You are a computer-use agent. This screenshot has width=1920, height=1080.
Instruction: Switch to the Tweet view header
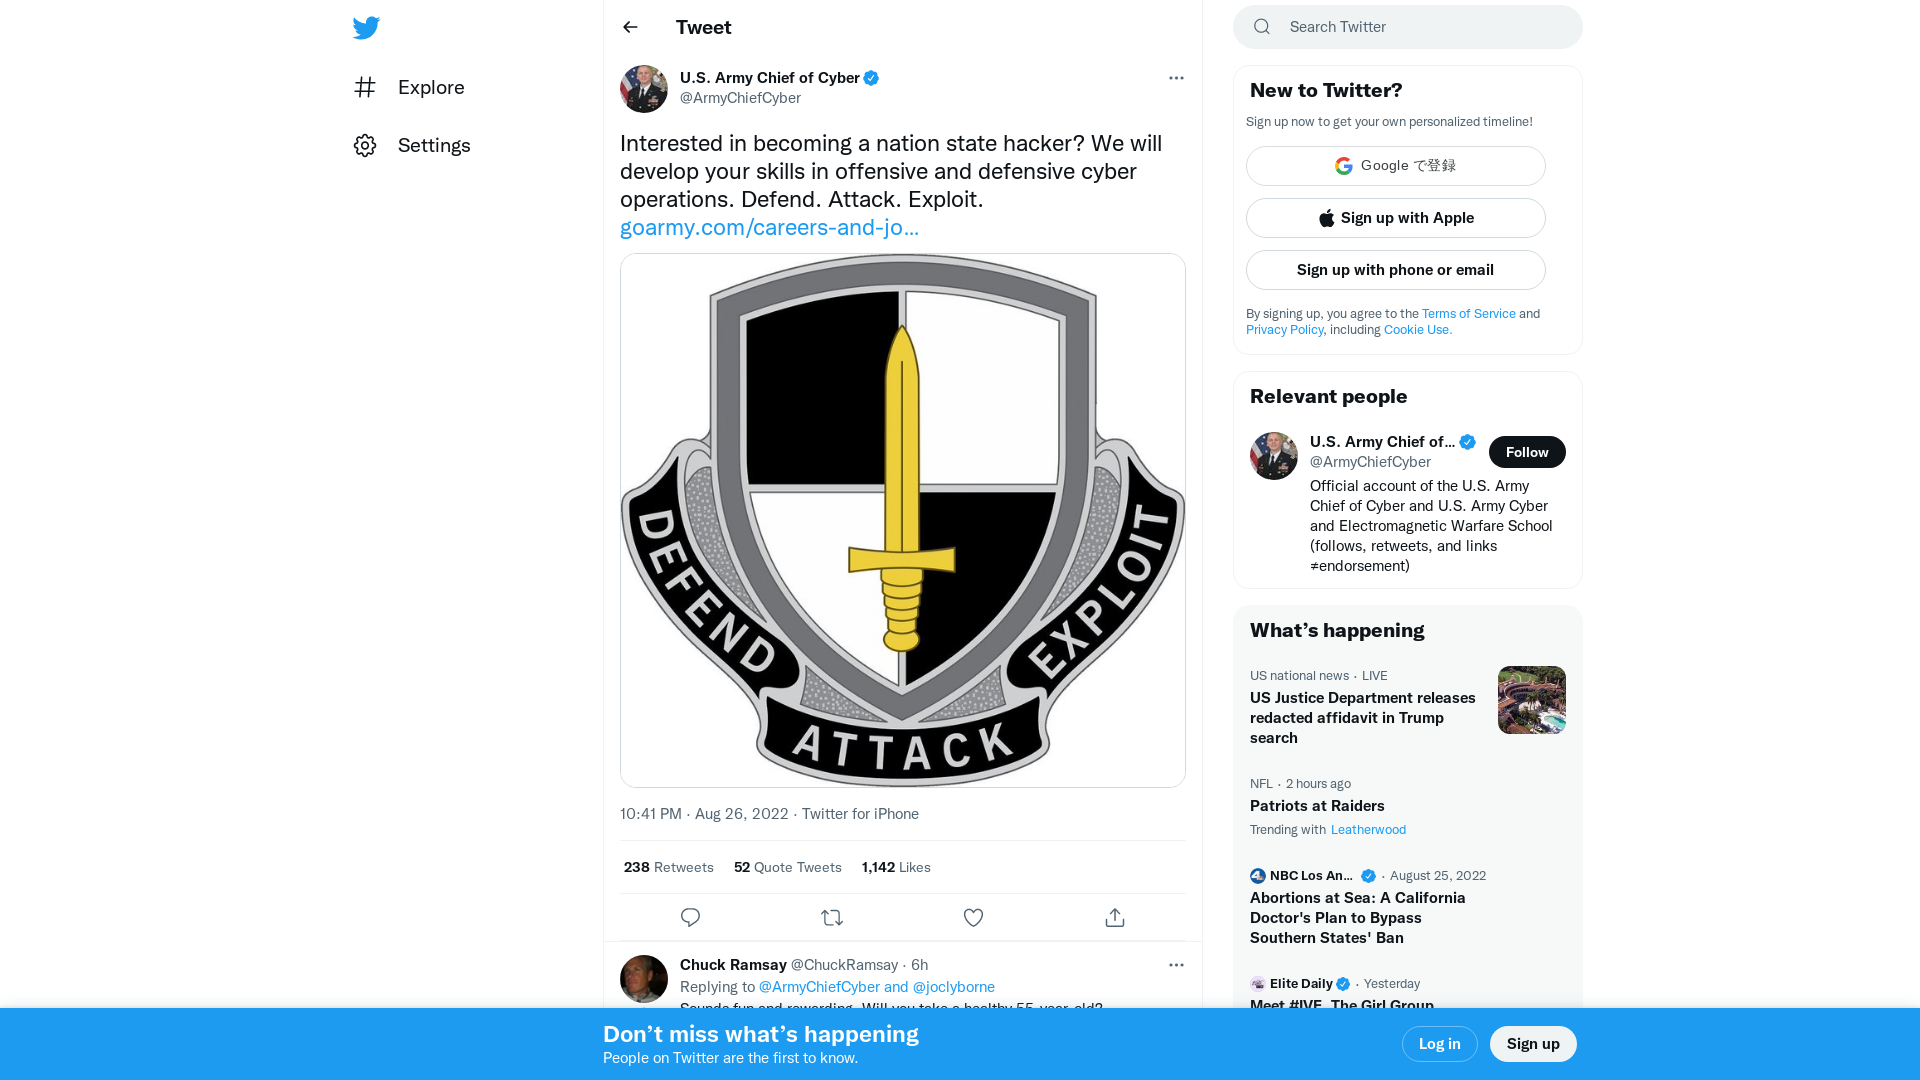click(703, 27)
